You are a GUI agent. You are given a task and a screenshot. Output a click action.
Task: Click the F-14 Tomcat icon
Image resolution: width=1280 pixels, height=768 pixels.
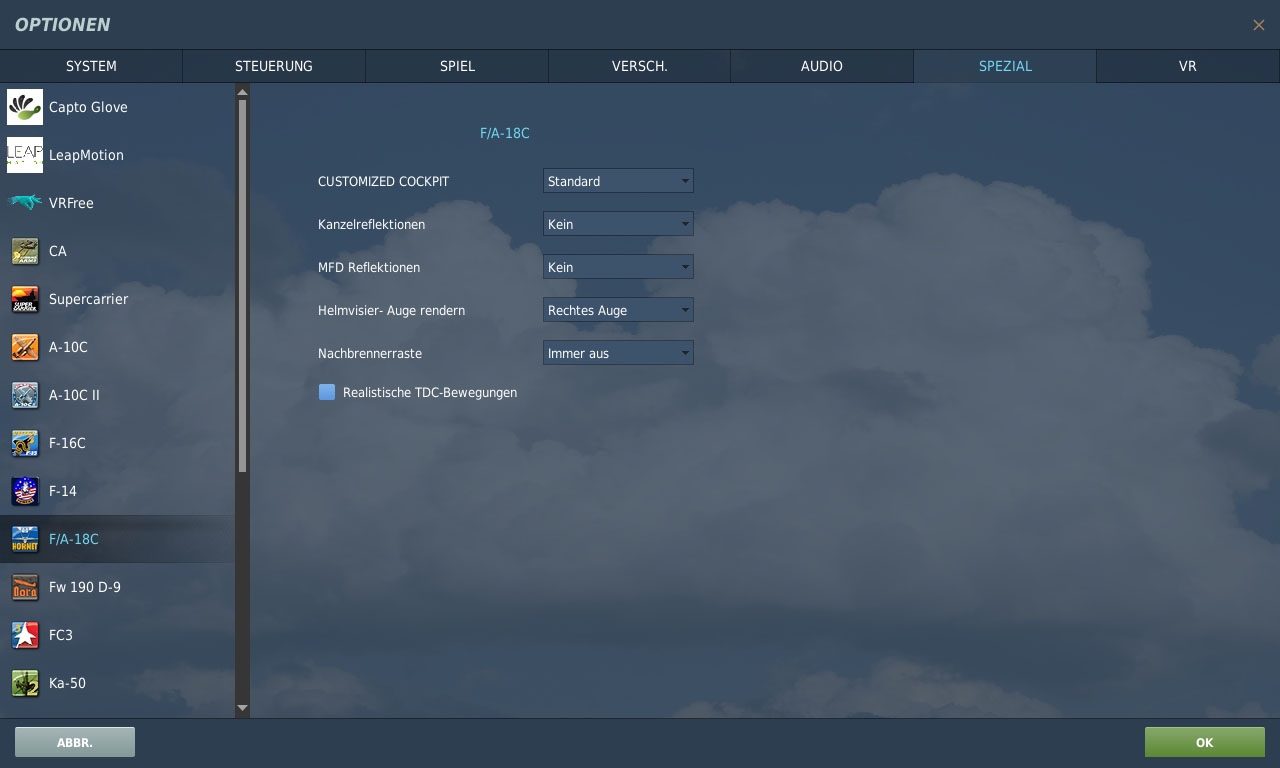25,491
